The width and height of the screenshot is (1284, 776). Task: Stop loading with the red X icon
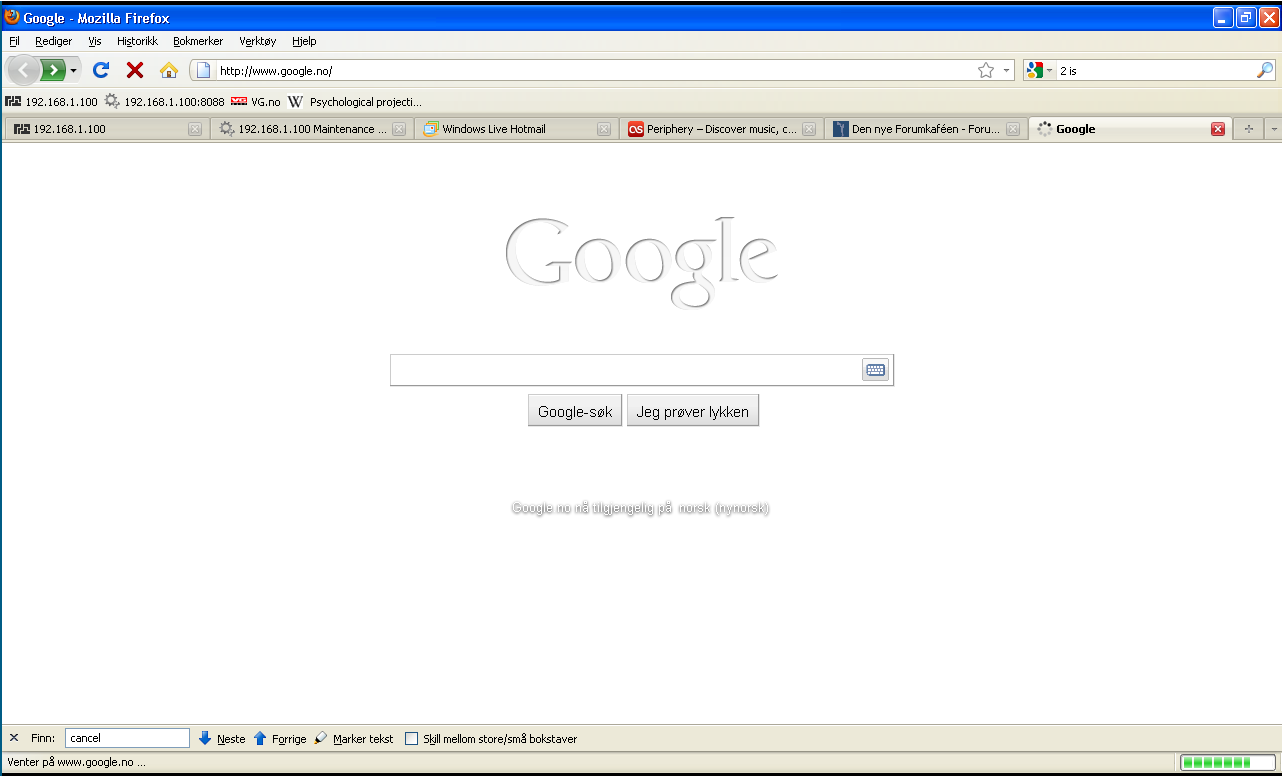click(135, 70)
